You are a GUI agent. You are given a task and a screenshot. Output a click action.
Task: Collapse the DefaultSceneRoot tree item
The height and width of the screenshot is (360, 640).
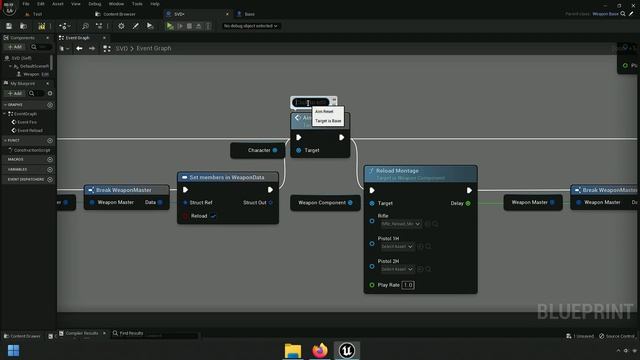[11, 66]
